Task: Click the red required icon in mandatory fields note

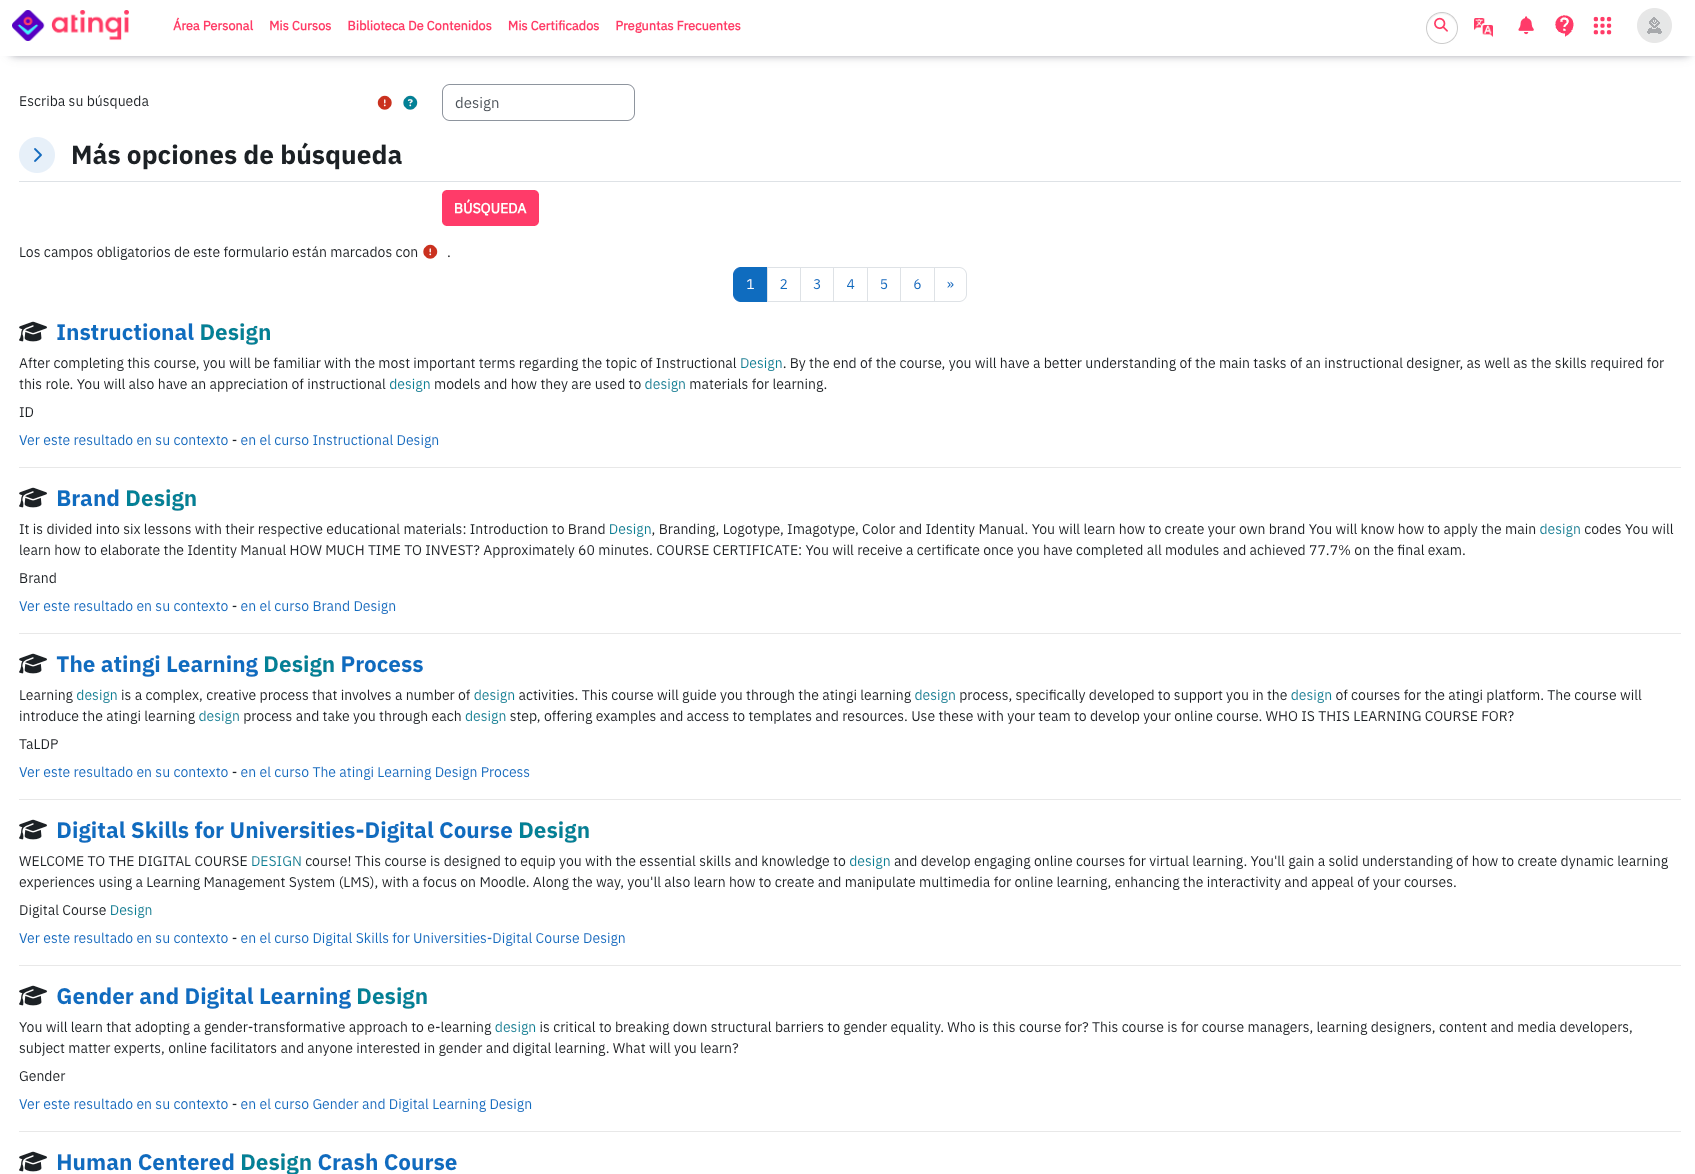Action: pyautogui.click(x=430, y=252)
